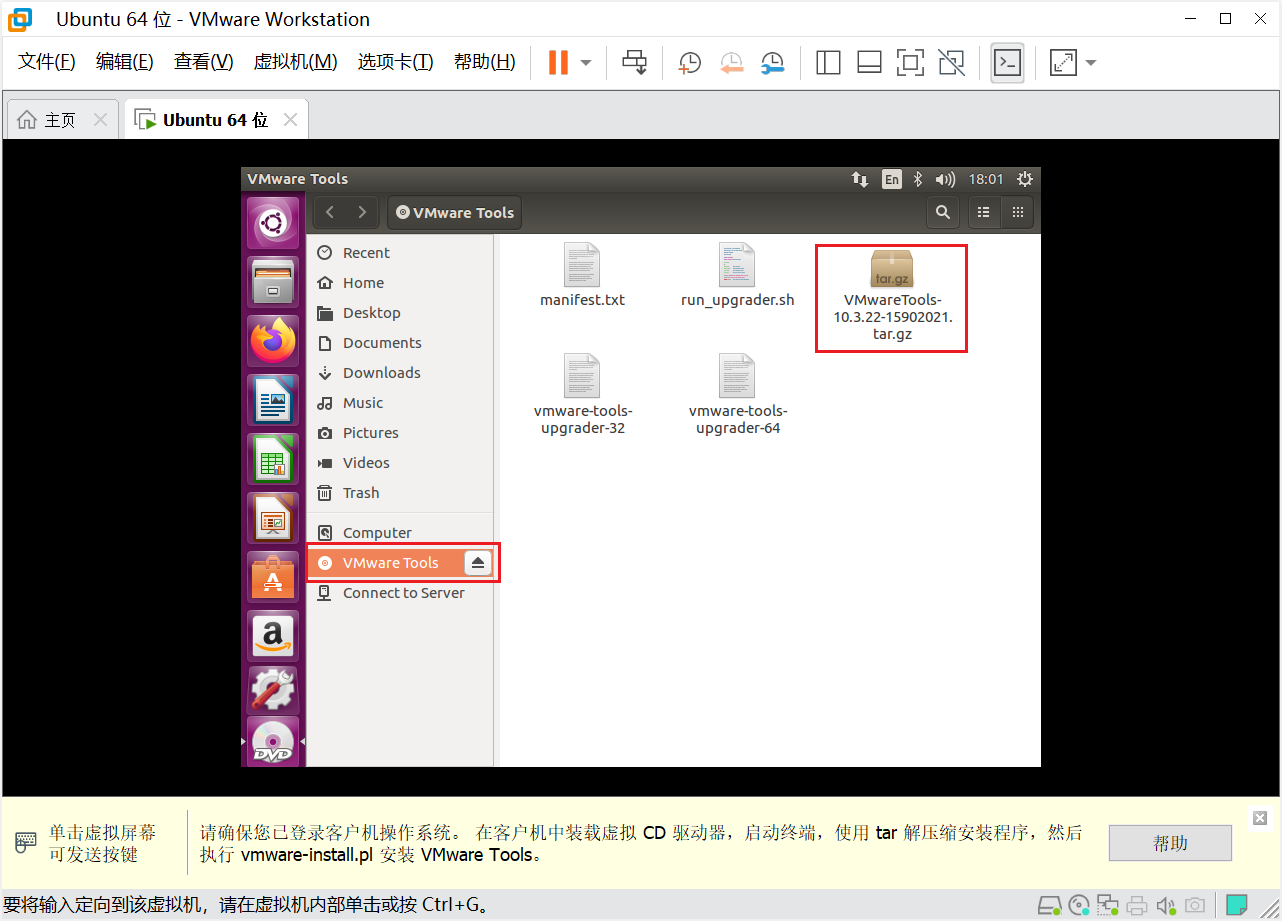Image resolution: width=1282 pixels, height=921 pixels.
Task: Go forward in the Files window
Action: click(362, 212)
